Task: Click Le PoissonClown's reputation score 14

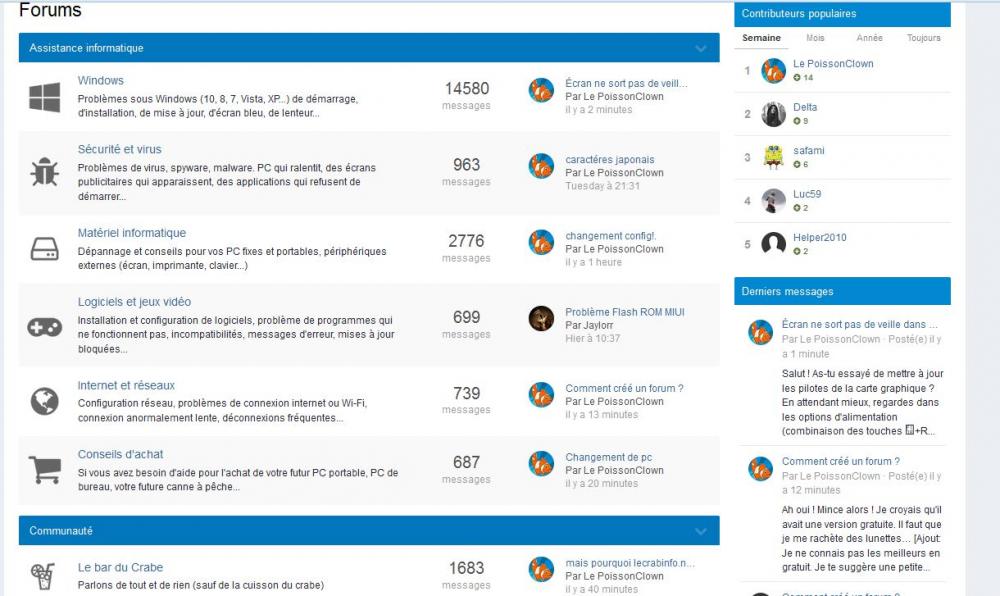Action: coord(804,78)
